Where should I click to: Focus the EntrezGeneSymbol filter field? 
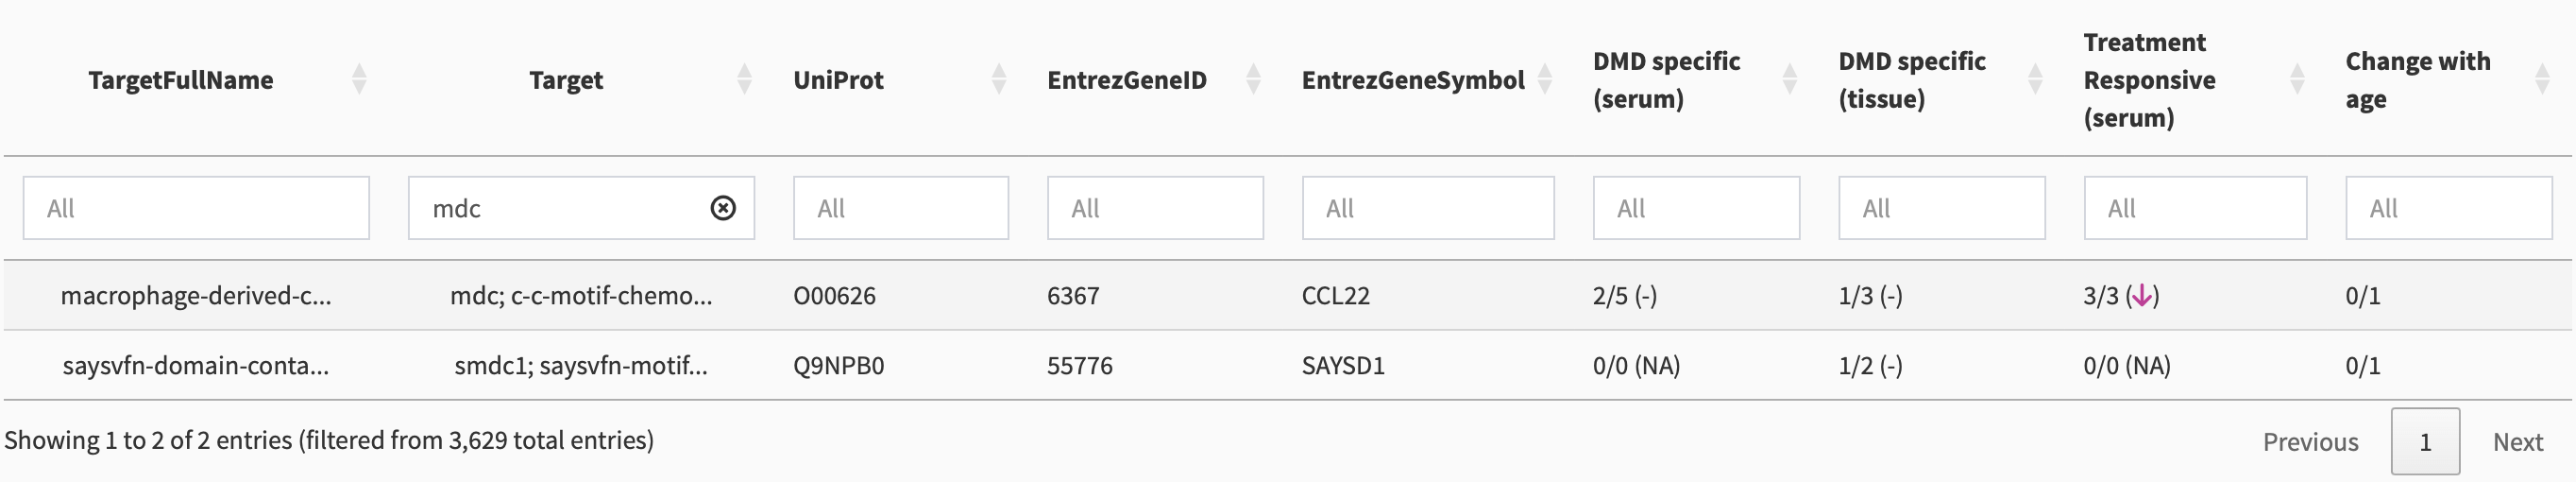click(x=1427, y=208)
